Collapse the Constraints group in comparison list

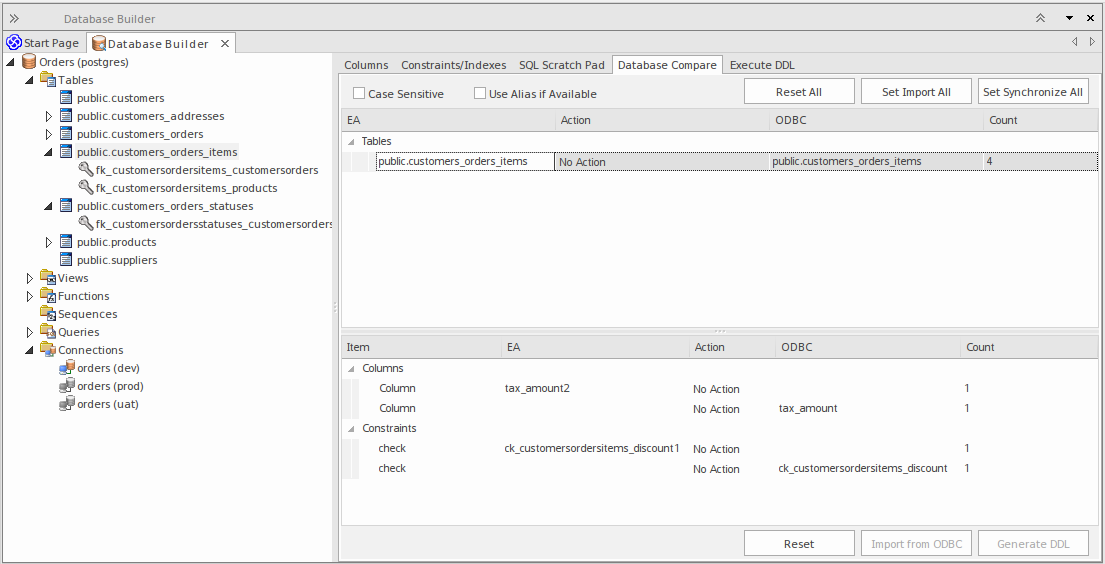[351, 428]
